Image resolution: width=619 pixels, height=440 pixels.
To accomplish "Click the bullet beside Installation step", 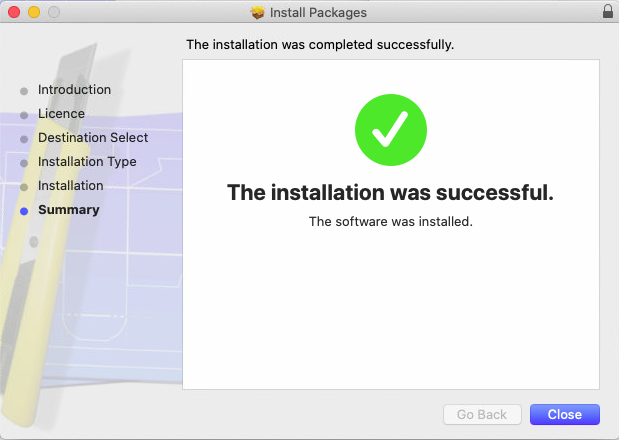I will 24,187.
